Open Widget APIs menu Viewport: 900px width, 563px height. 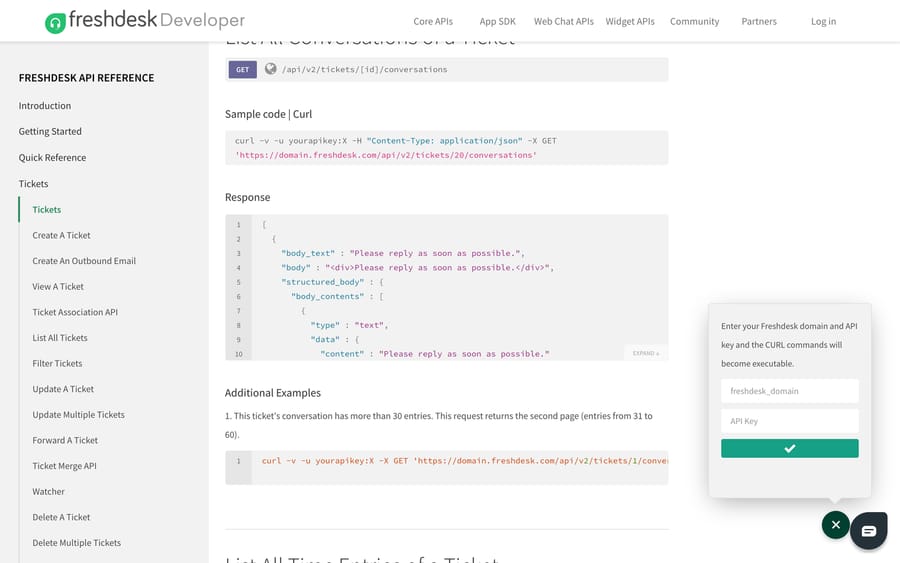[x=630, y=21]
